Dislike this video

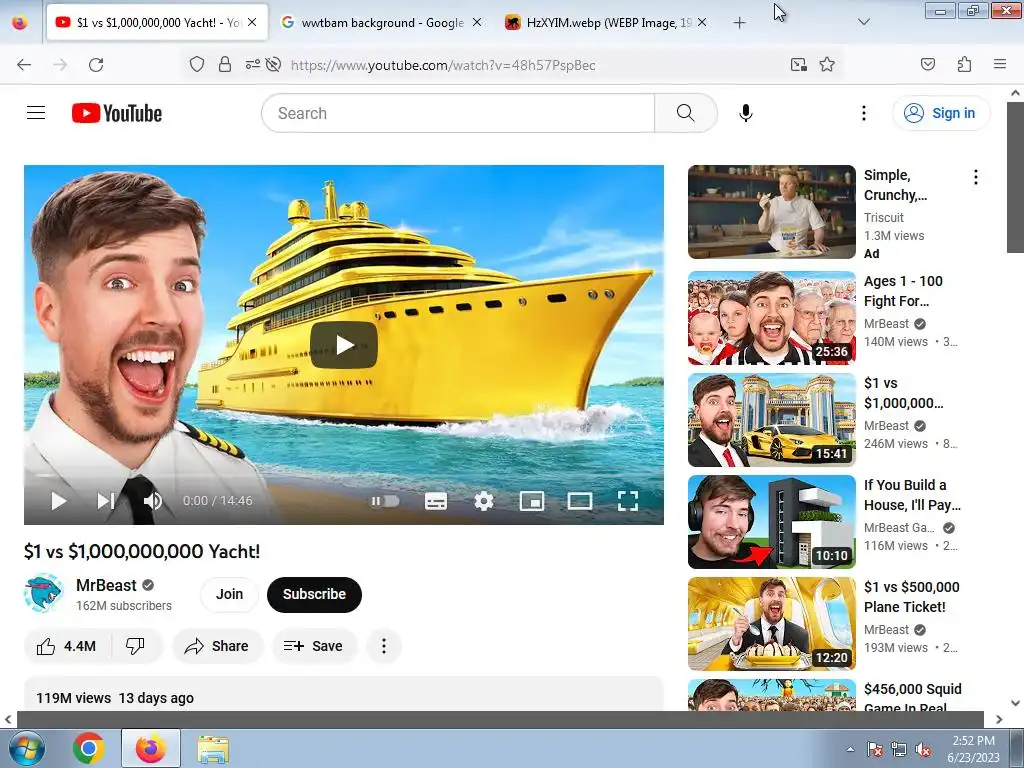135,646
